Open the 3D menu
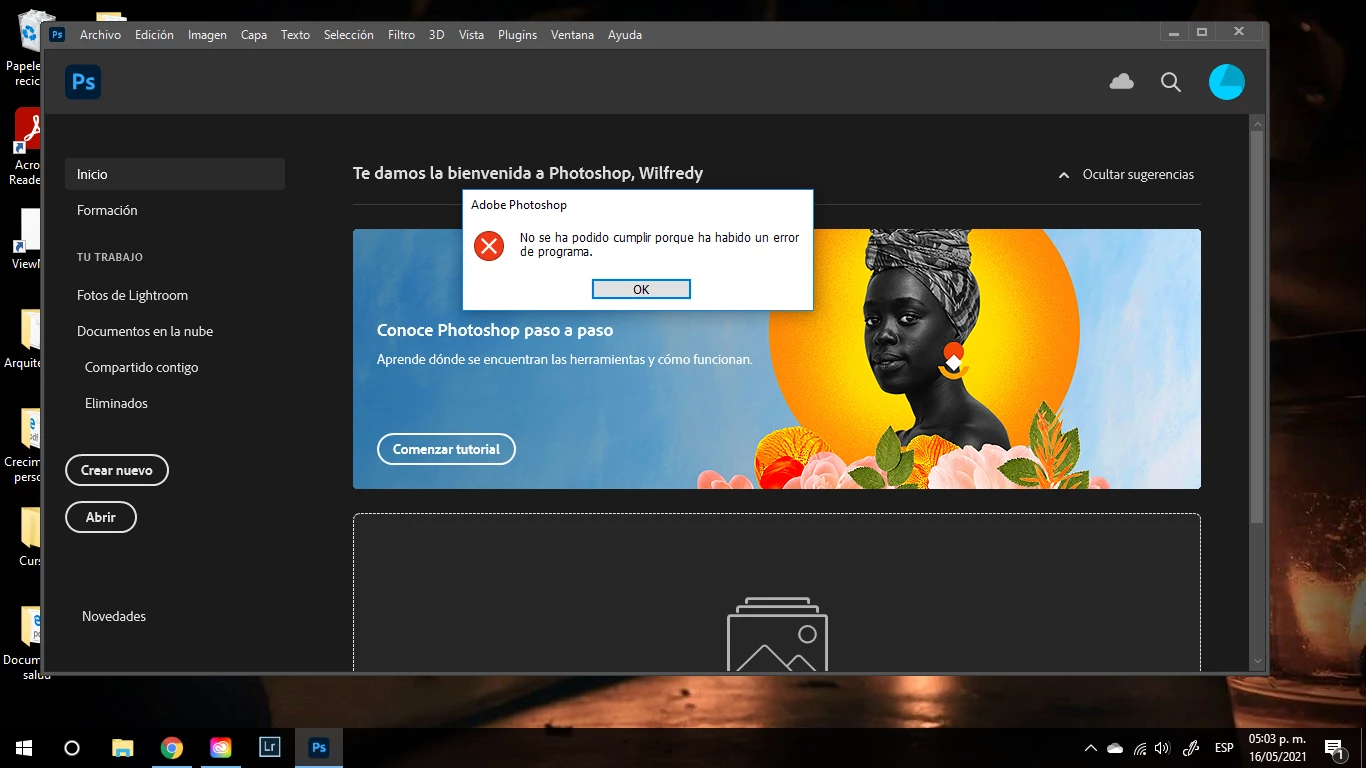The image size is (1366, 768). point(436,35)
